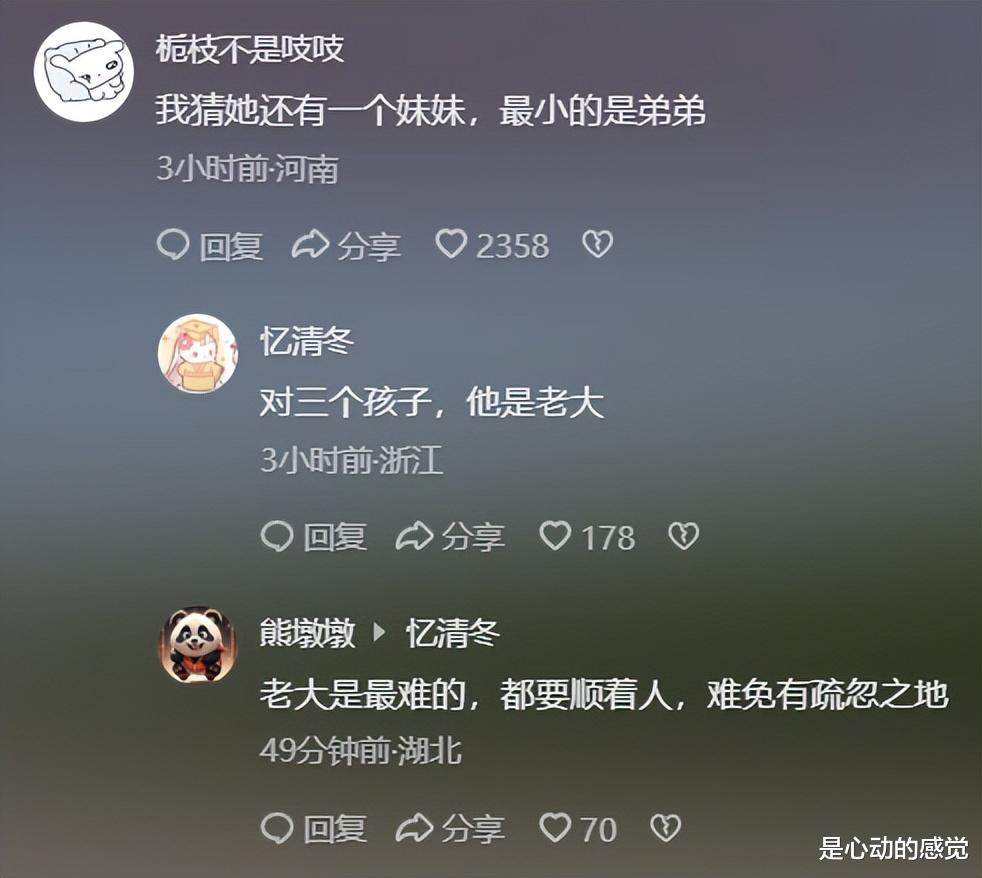The height and width of the screenshot is (878, 982).
Task: Like the comment with 2358 likes
Action: tap(452, 244)
